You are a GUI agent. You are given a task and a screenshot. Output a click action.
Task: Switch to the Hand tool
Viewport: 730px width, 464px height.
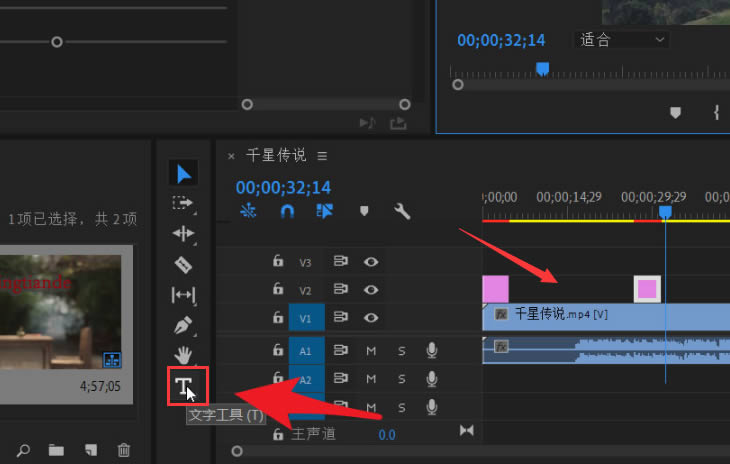click(184, 355)
